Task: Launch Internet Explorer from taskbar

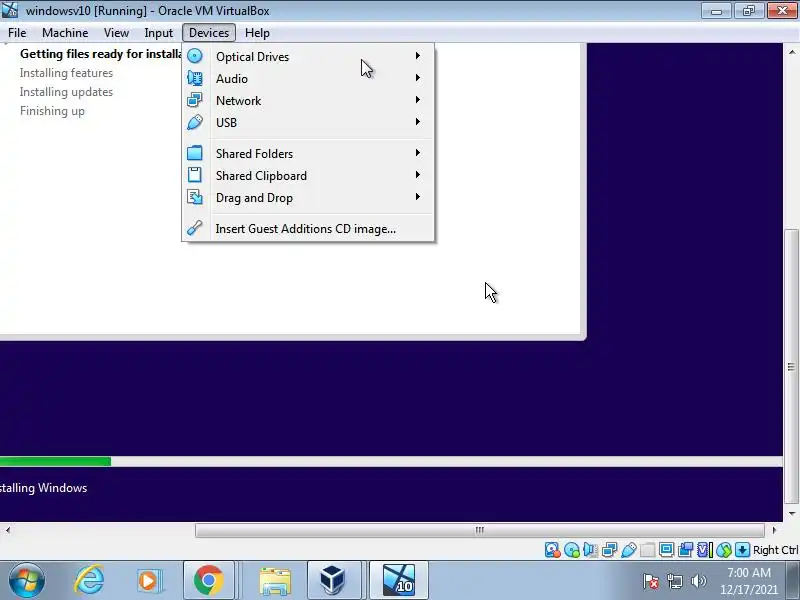Action: [90, 580]
